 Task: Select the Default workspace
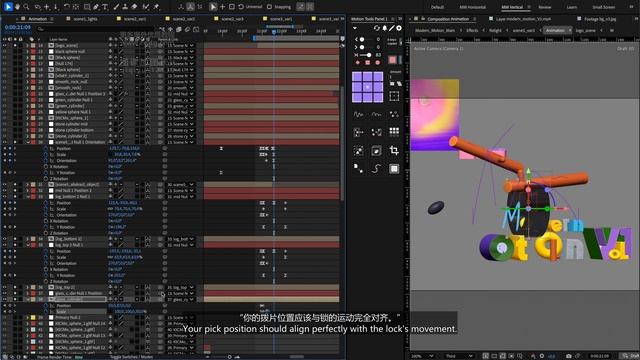point(437,7)
